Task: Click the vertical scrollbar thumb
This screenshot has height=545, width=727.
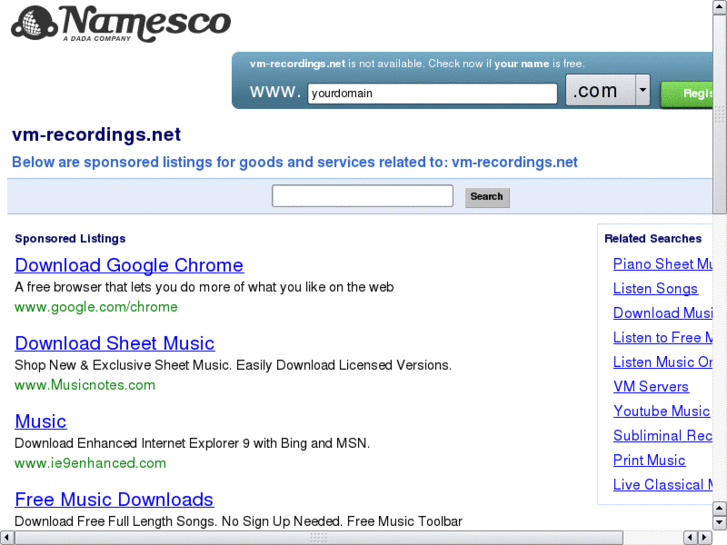Action: (x=720, y=114)
